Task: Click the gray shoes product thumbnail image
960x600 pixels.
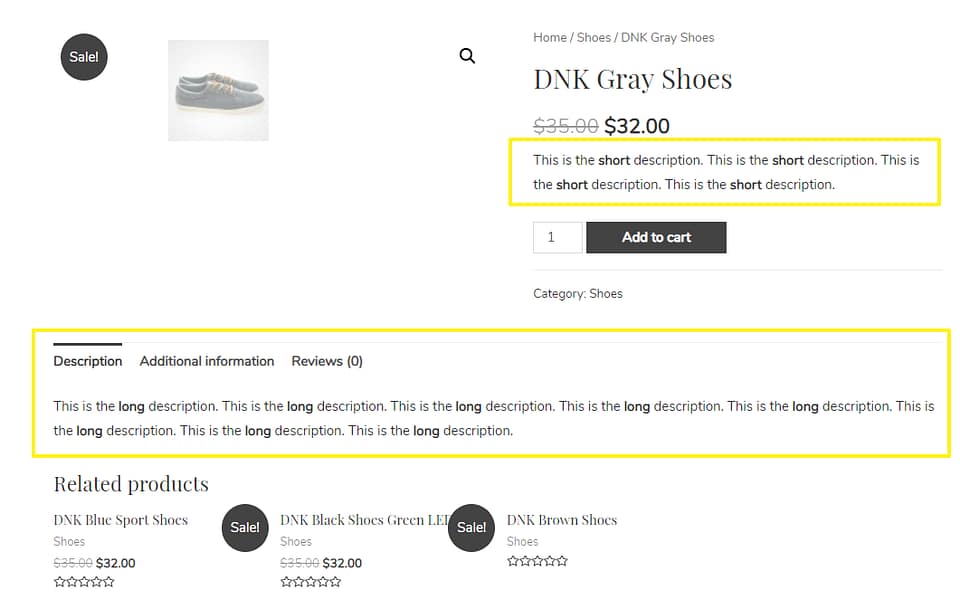Action: (218, 90)
